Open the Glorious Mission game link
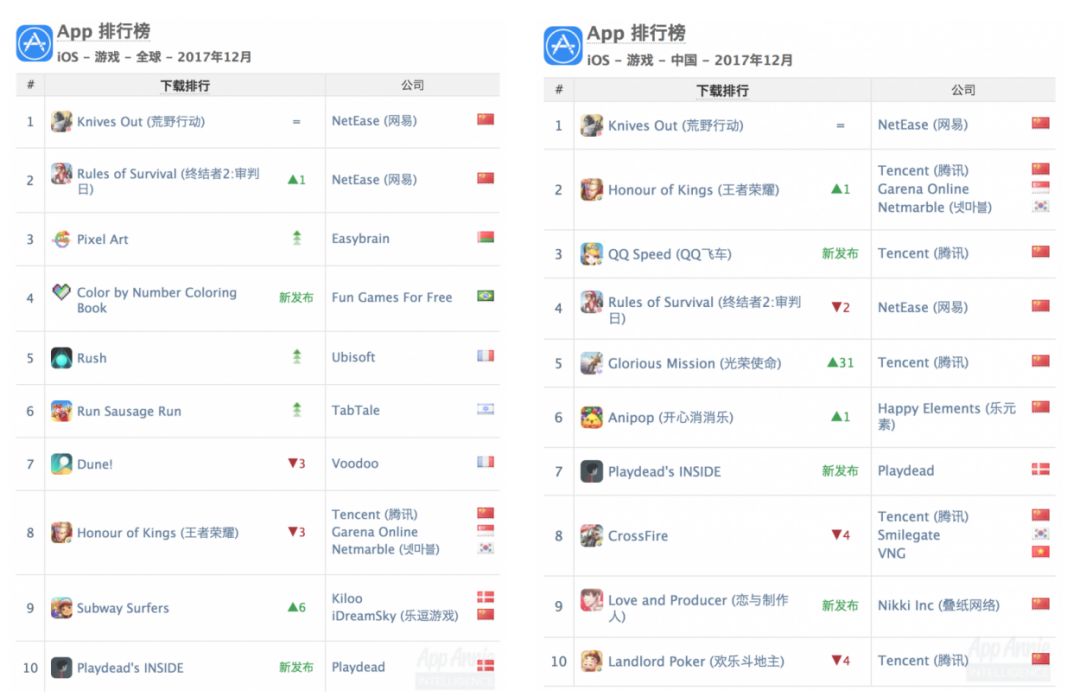1067x697 pixels. click(x=694, y=363)
